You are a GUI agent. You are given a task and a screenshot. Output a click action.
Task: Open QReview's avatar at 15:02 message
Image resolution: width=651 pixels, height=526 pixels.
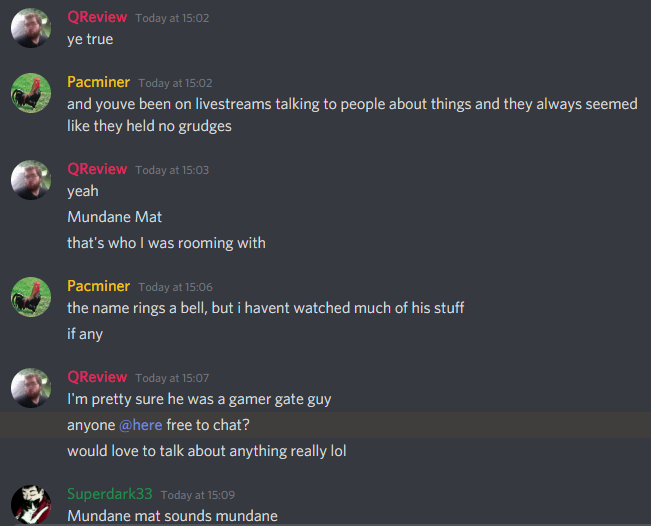(31, 28)
